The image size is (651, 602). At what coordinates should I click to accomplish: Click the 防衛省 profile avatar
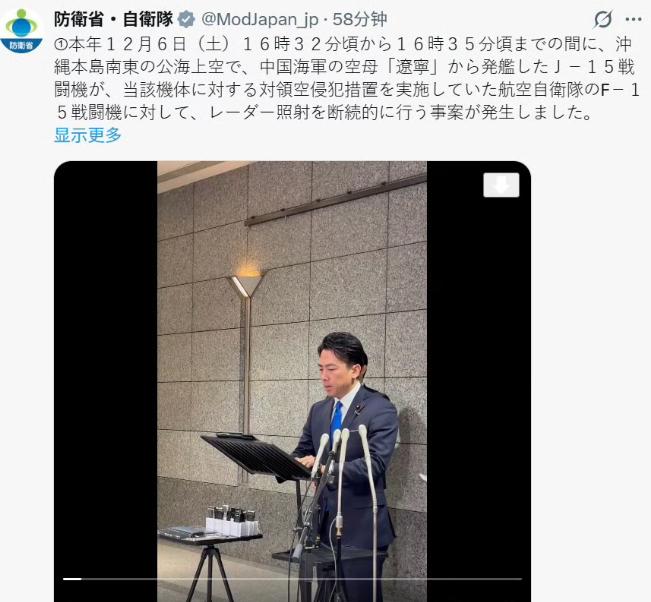click(x=22, y=31)
